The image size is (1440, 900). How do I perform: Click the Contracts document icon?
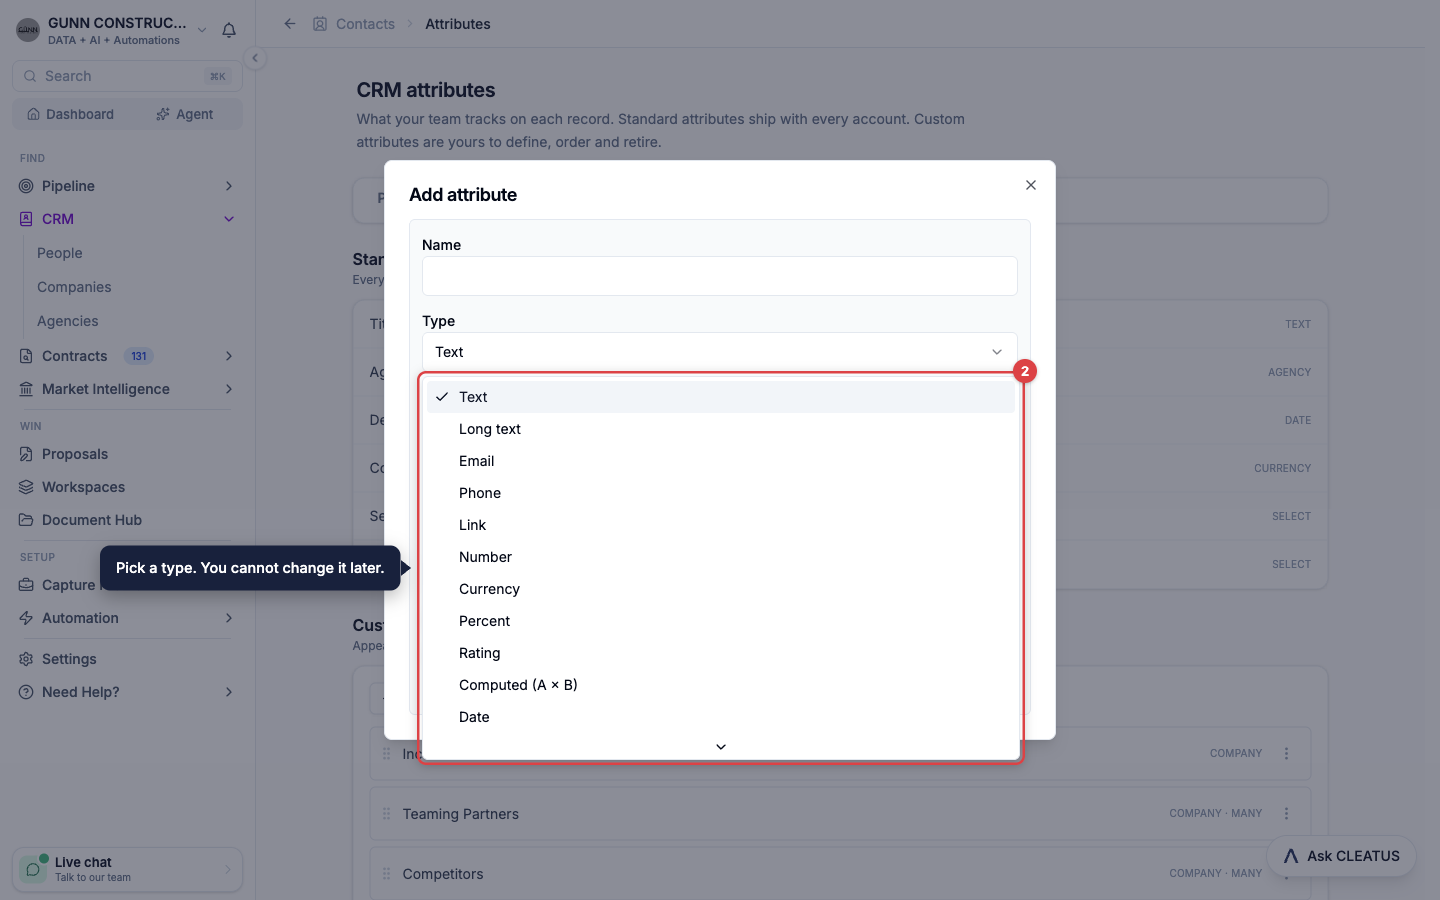pos(26,356)
